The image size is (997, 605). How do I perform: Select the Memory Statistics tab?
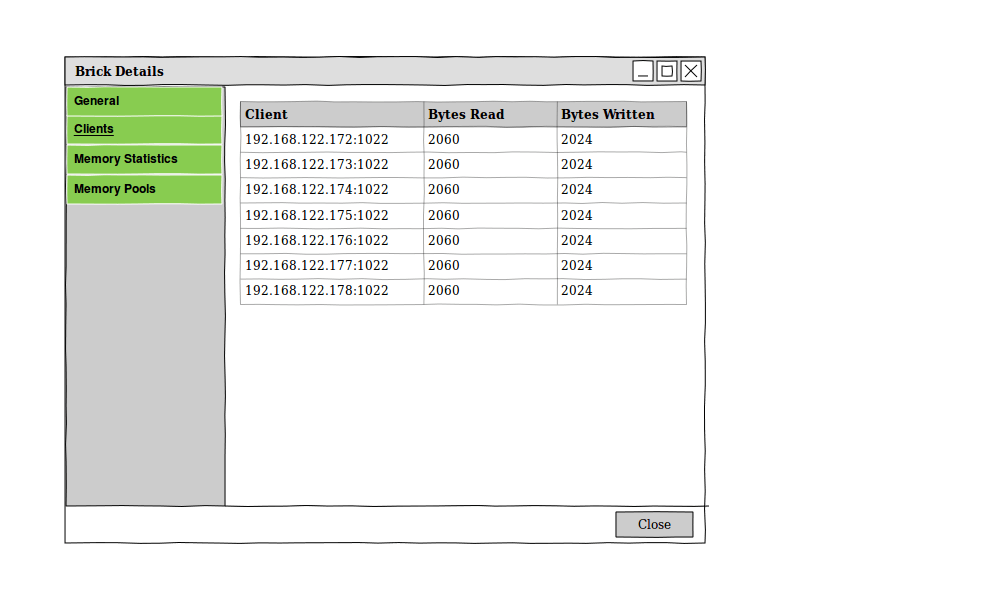pyautogui.click(x=144, y=160)
